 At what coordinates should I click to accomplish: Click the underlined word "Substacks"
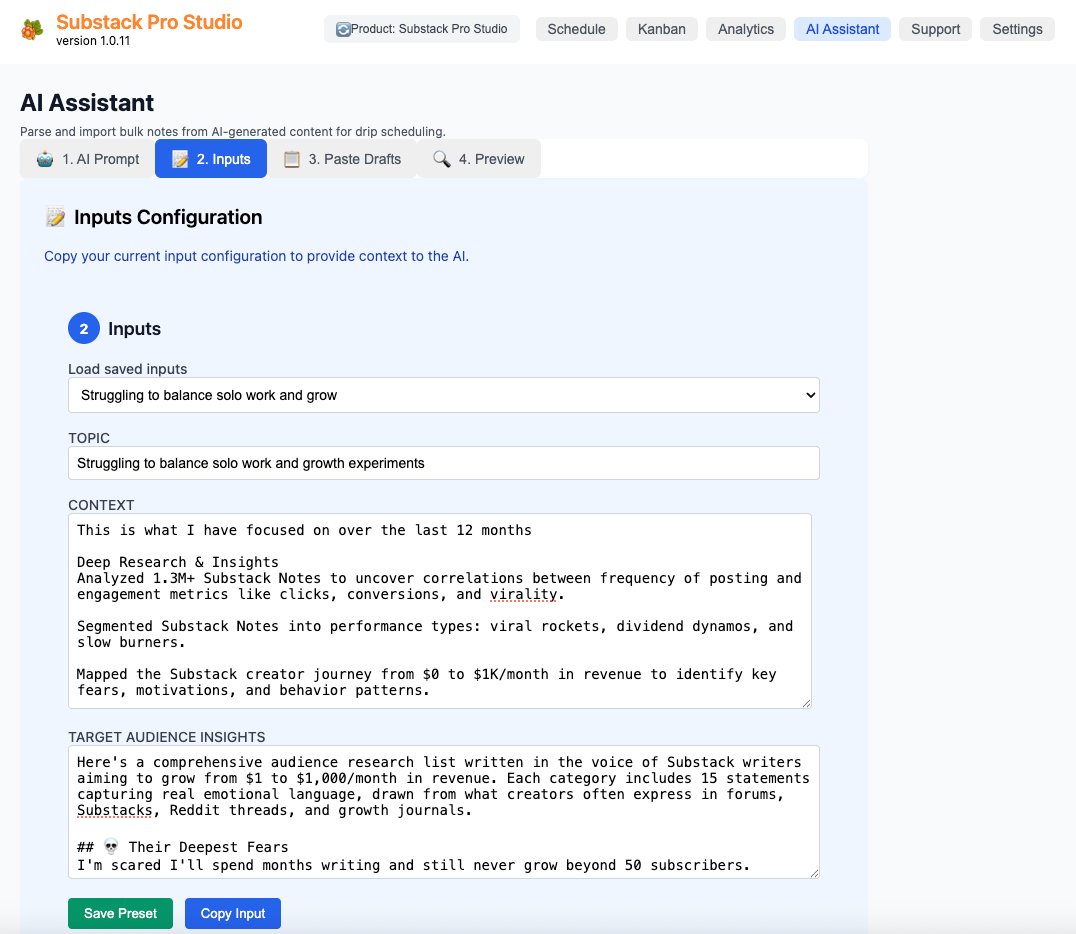click(115, 810)
